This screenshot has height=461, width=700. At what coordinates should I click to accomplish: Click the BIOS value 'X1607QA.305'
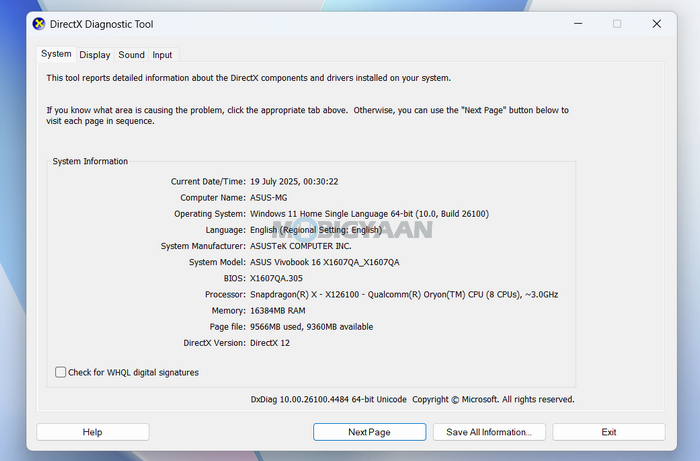click(276, 278)
